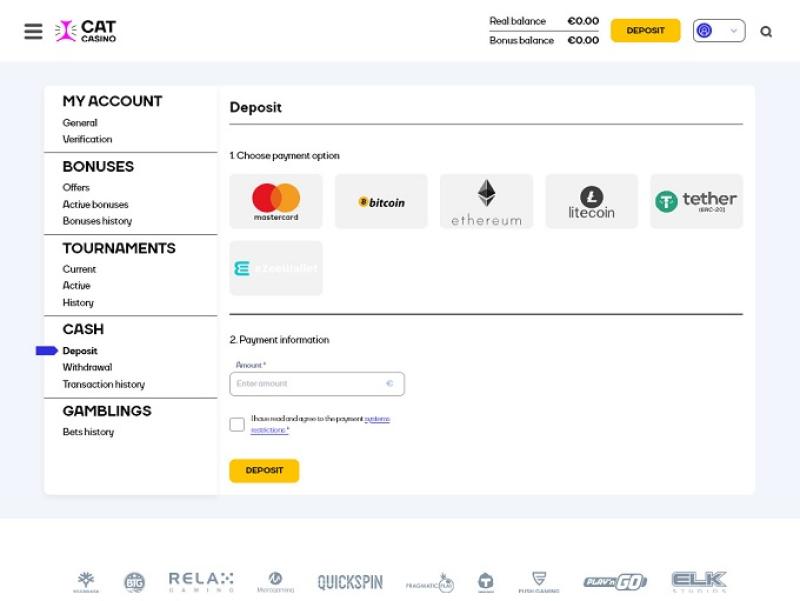The width and height of the screenshot is (800, 601).
Task: Open the systems restrictions link
Action: (x=376, y=419)
